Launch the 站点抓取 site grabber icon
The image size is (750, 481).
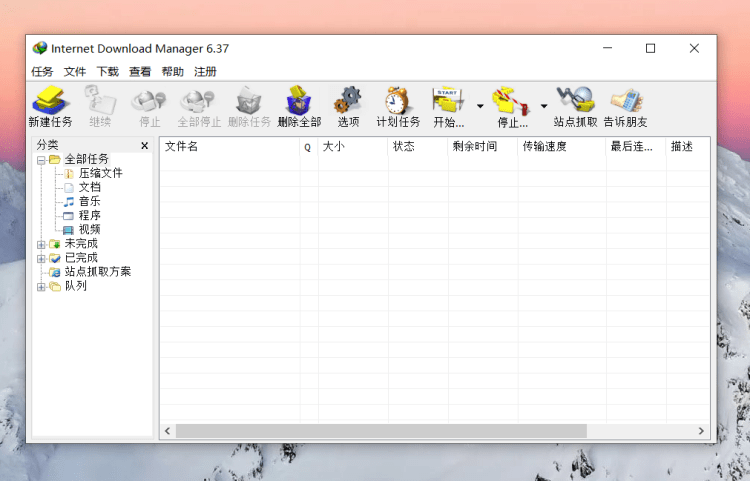575,100
